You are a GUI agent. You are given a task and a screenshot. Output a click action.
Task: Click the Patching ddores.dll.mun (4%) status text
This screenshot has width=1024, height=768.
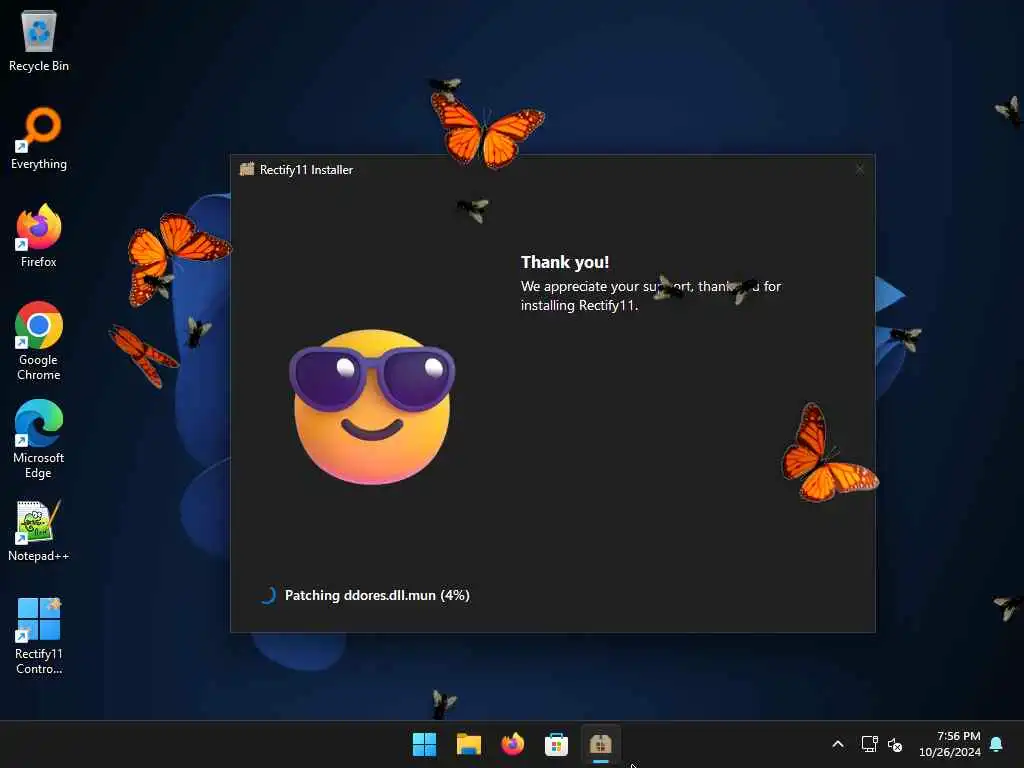[x=377, y=596]
